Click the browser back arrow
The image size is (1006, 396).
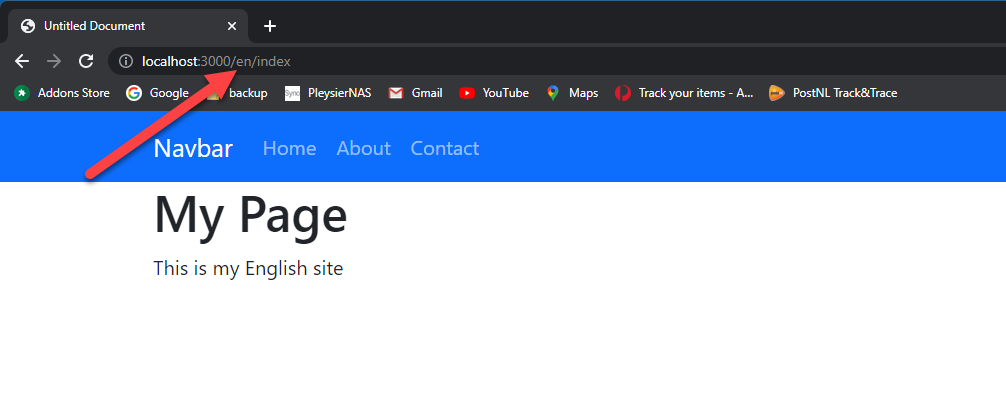click(22, 62)
